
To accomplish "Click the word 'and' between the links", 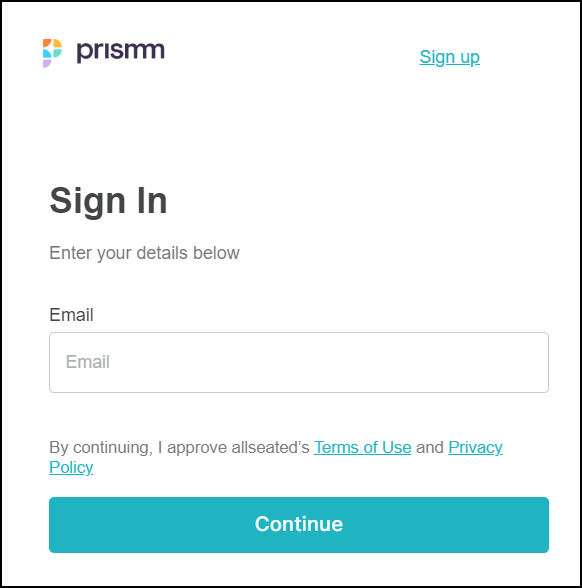I will click(x=430, y=447).
